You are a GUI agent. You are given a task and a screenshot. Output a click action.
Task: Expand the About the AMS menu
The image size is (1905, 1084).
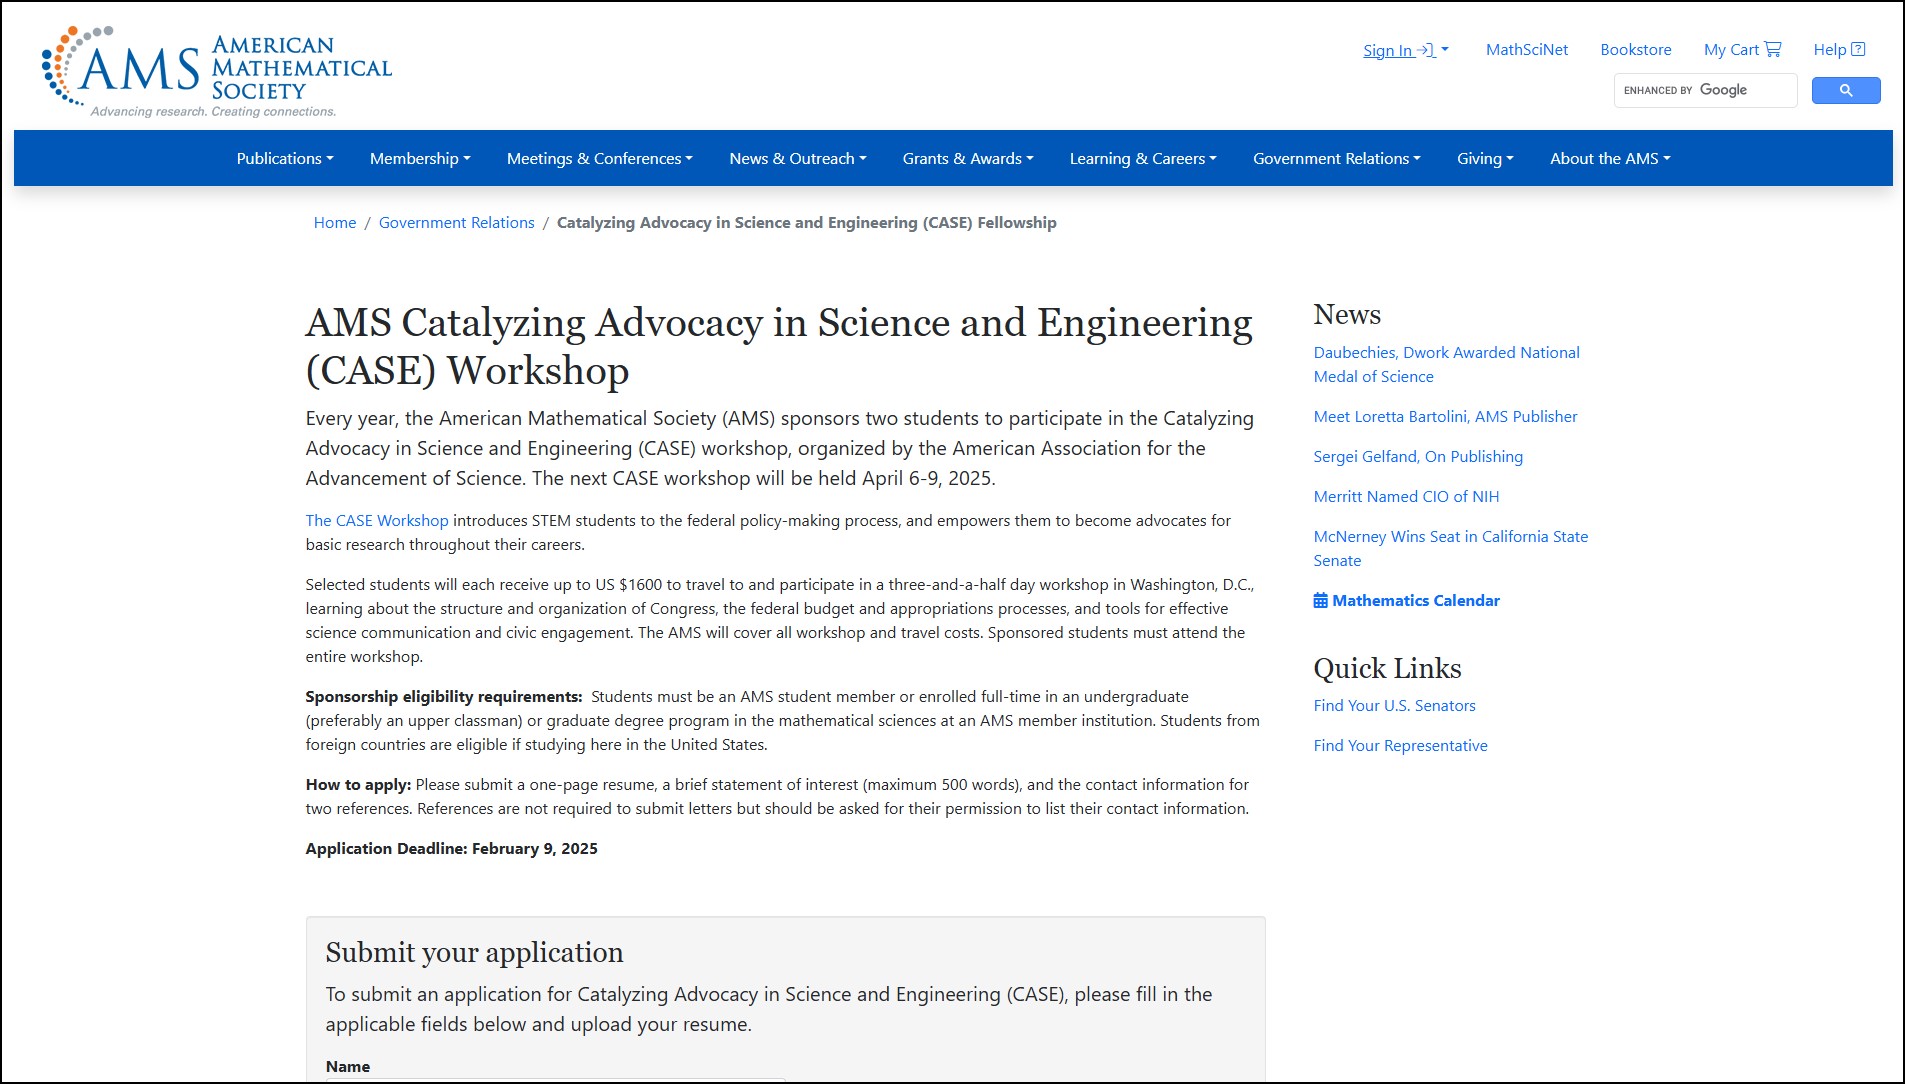pyautogui.click(x=1609, y=159)
